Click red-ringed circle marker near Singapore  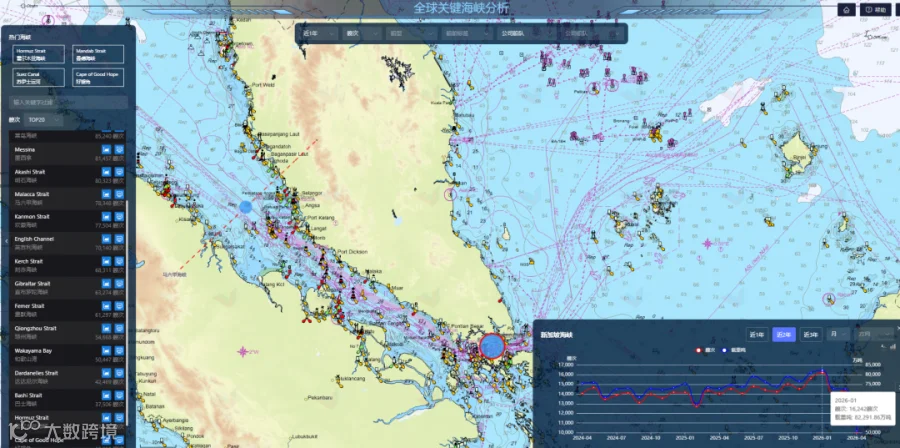492,346
